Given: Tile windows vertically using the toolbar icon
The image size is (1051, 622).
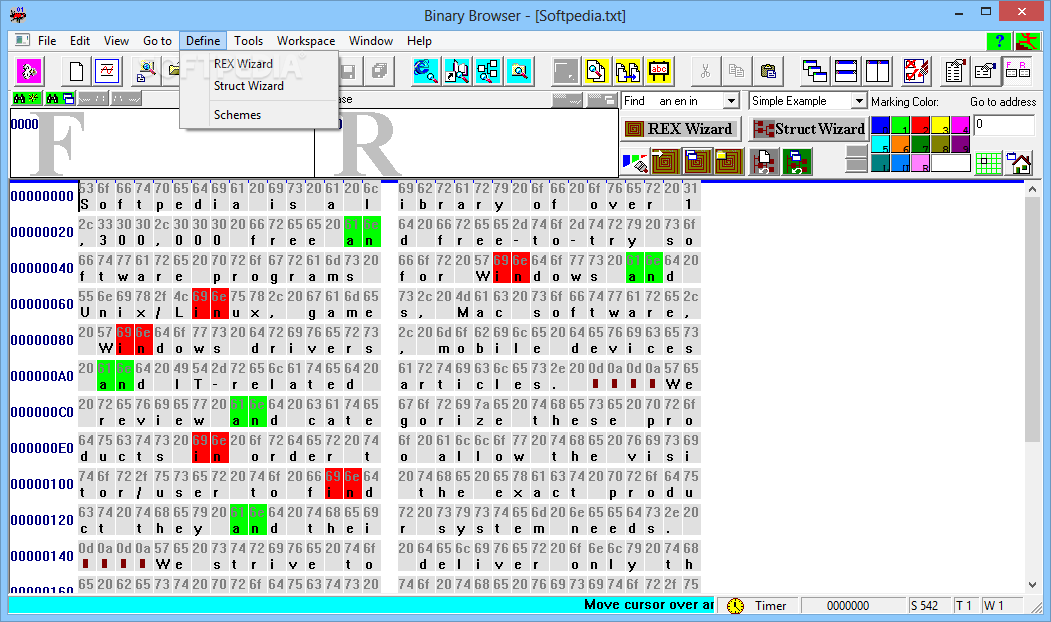Looking at the screenshot, I should coord(877,70).
